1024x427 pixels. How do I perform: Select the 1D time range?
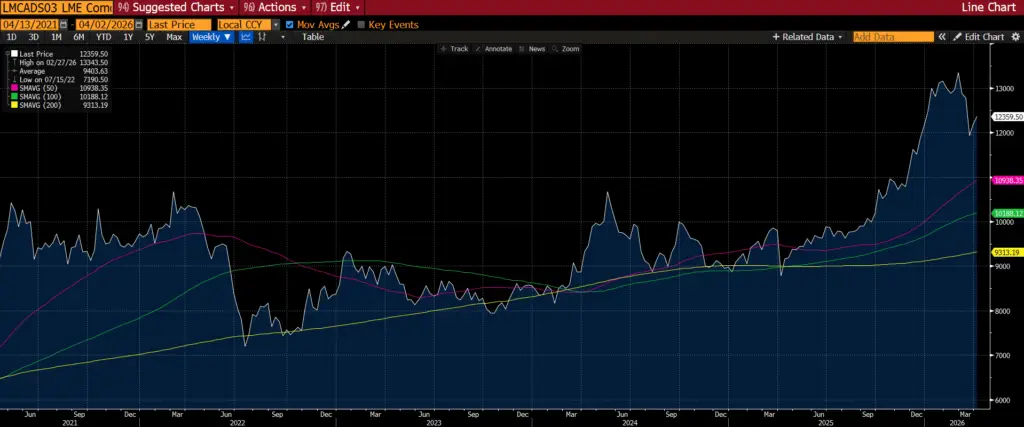pyautogui.click(x=12, y=37)
